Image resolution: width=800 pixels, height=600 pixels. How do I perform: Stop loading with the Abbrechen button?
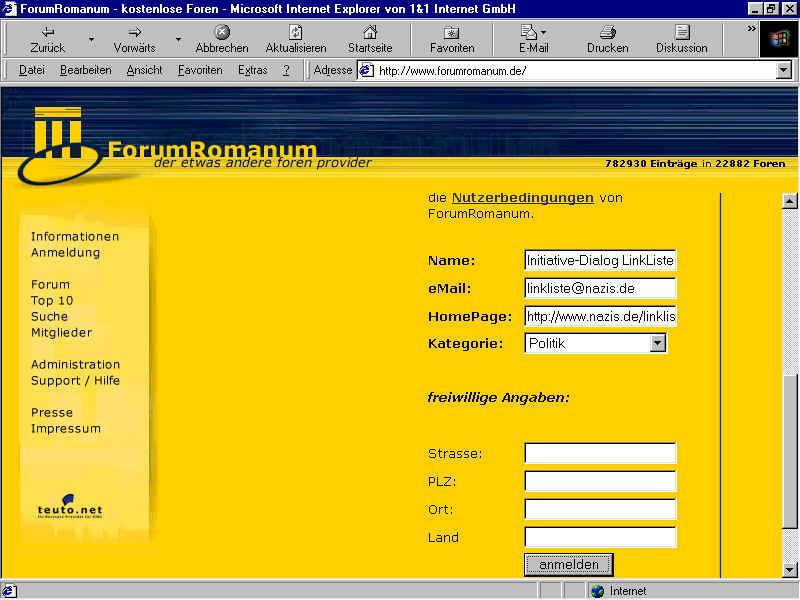222,39
